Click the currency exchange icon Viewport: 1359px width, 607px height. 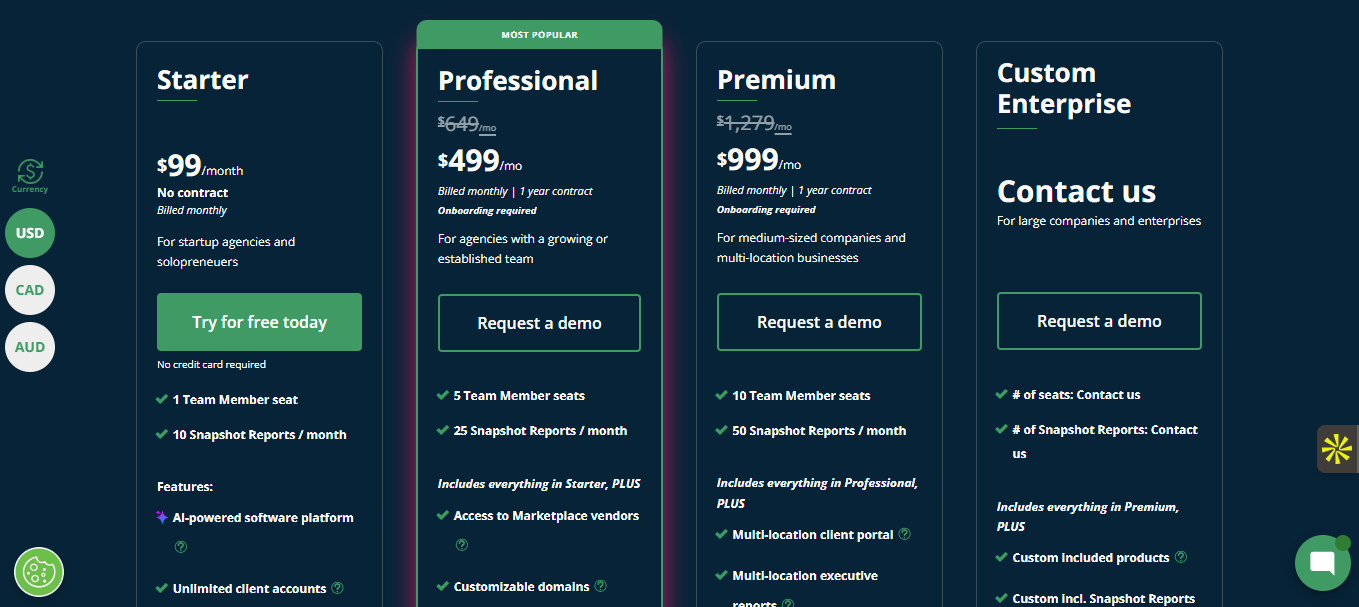coord(30,171)
